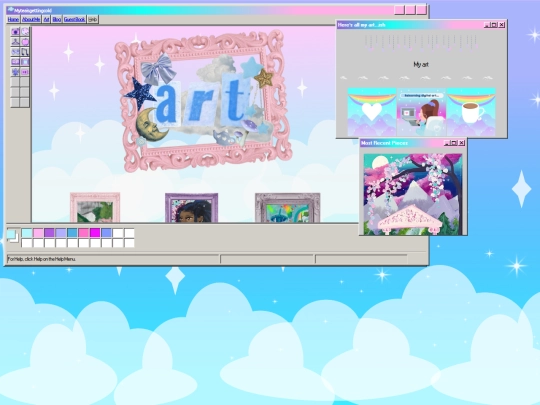Click the cloud icon in main title bar
This screenshot has width=540, height=405.
click(x=11, y=10)
